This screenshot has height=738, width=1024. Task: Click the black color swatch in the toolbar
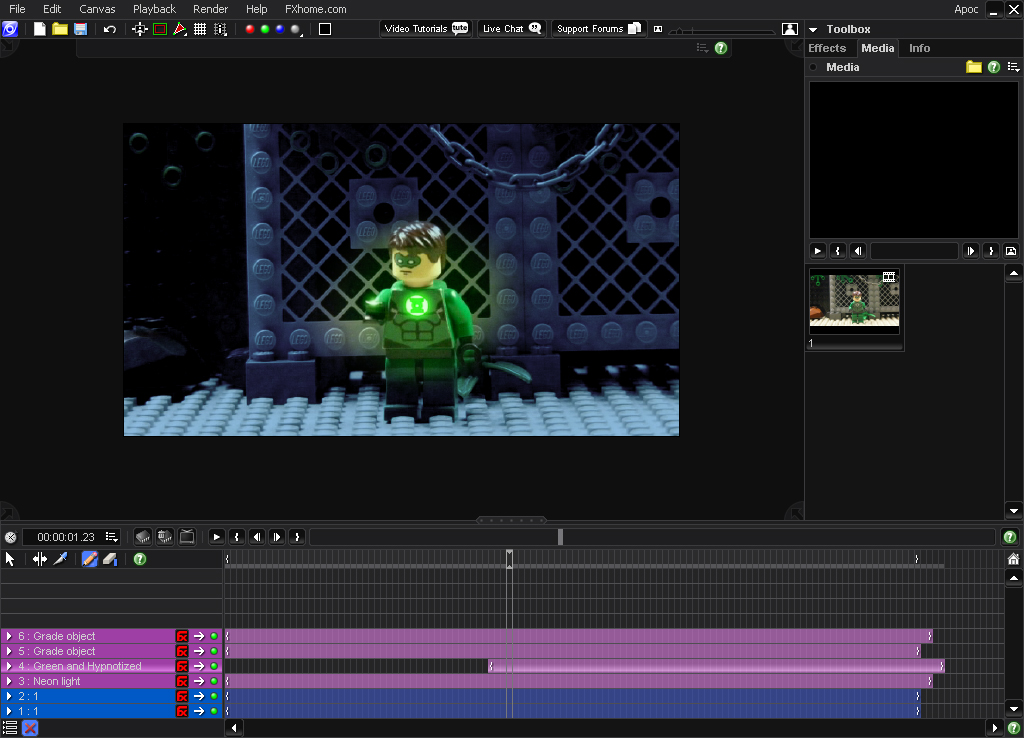click(325, 30)
